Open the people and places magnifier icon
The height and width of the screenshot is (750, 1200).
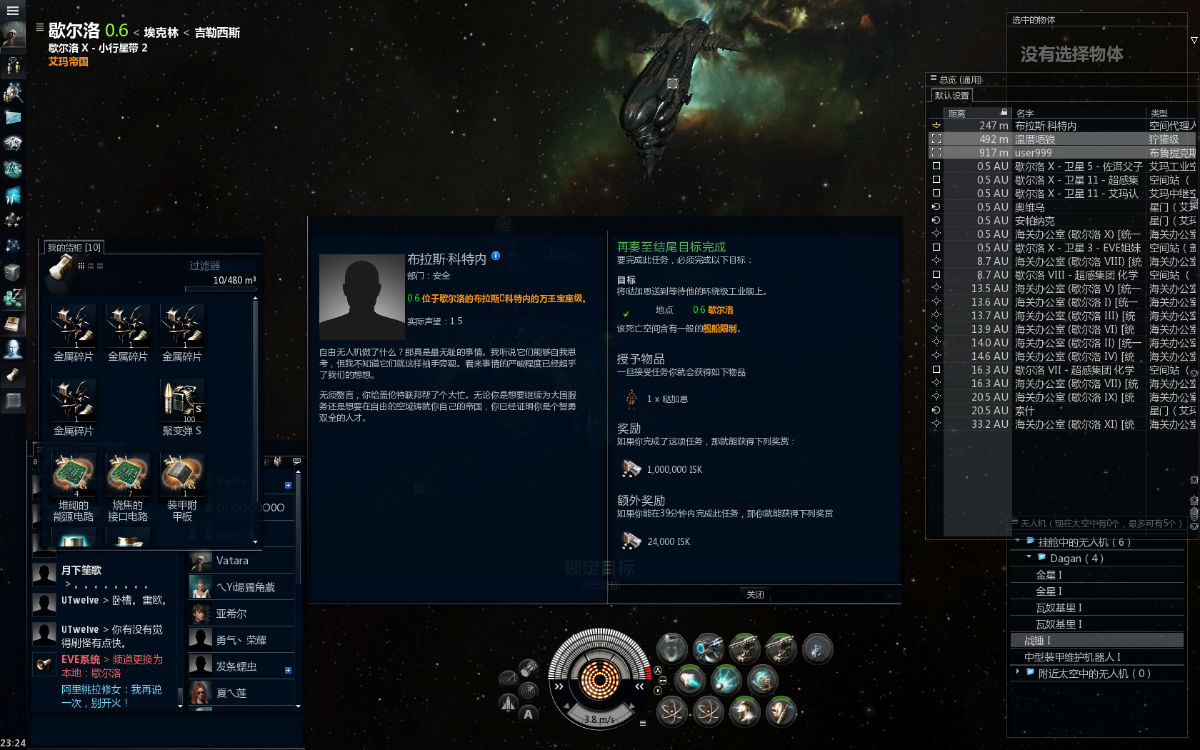tap(13, 92)
